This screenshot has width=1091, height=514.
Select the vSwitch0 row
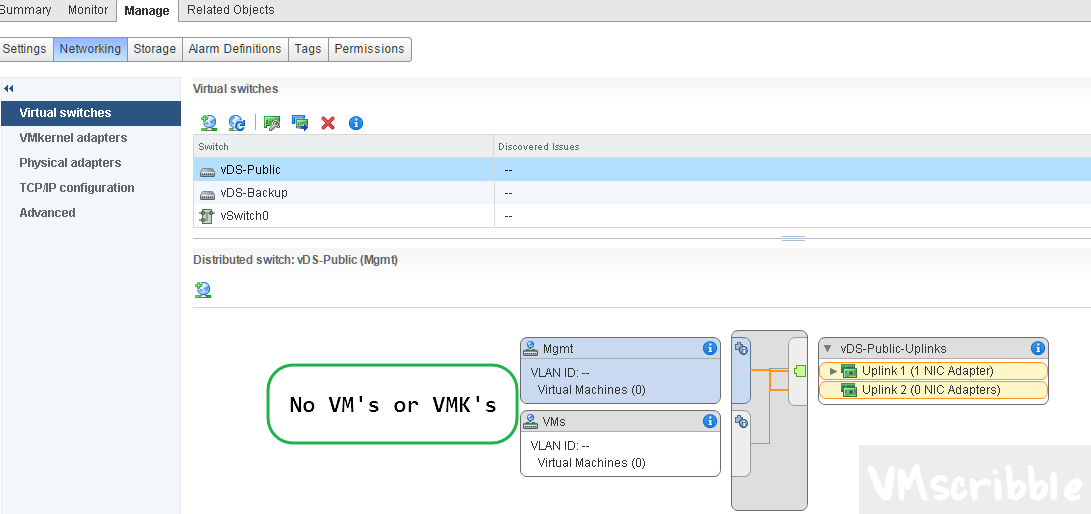pos(246,216)
